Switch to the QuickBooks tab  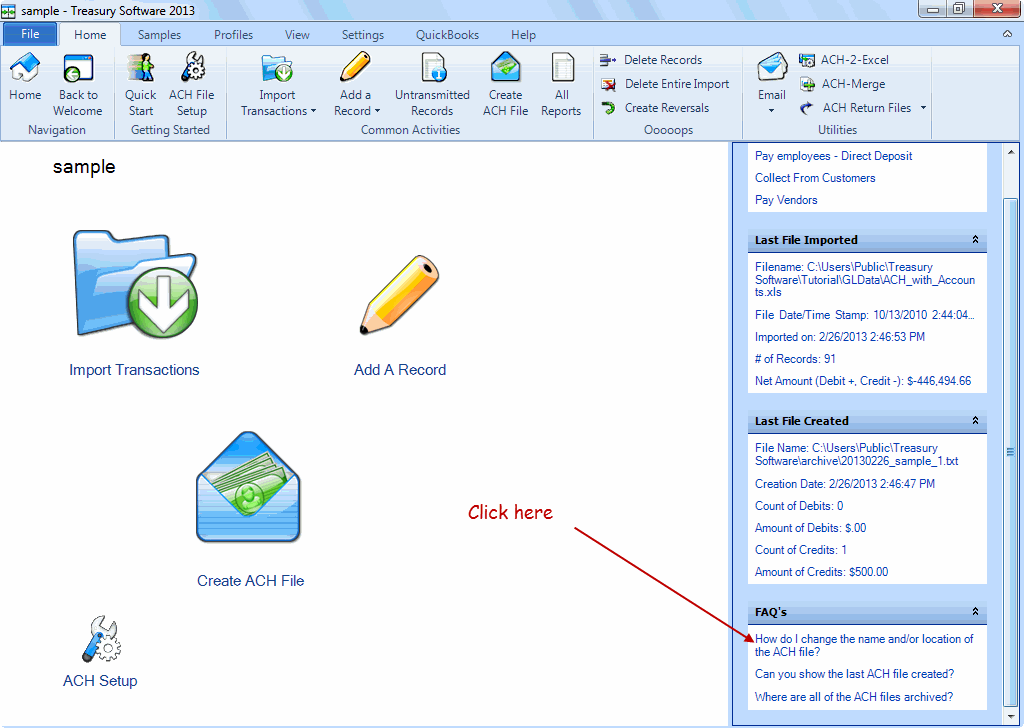pos(447,35)
